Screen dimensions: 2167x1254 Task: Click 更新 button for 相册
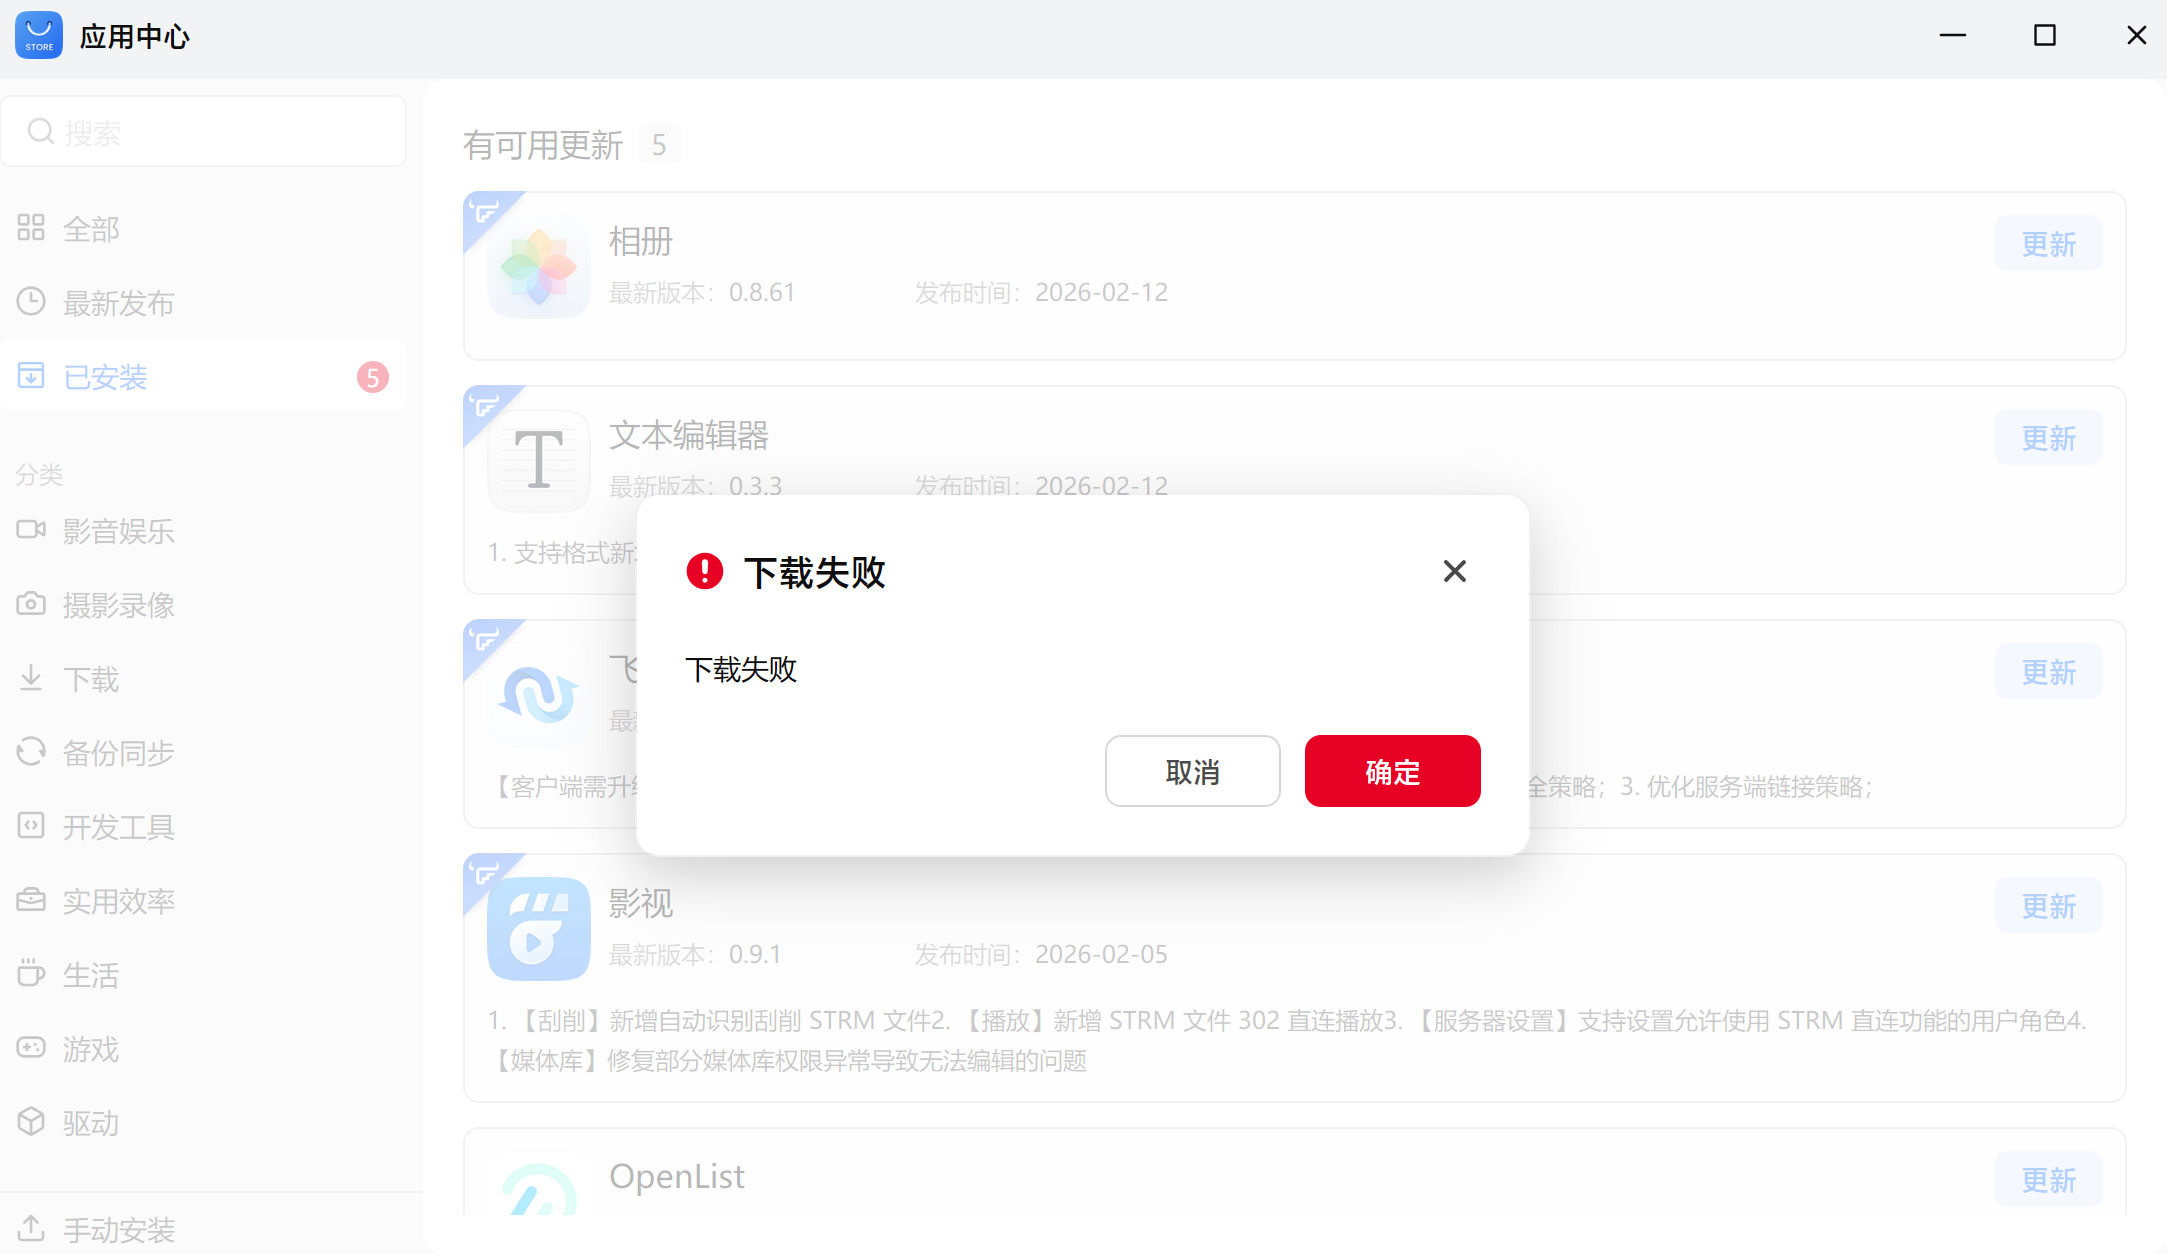tap(2047, 244)
